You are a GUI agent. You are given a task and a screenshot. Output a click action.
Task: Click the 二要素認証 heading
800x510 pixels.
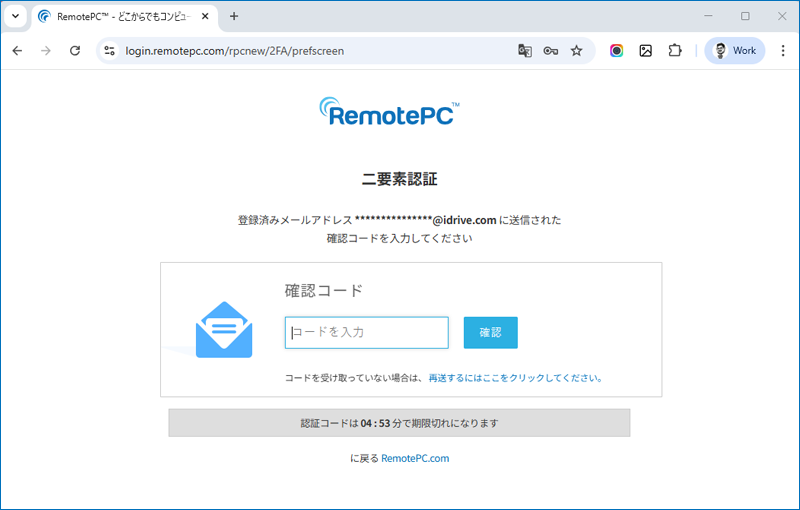399,179
